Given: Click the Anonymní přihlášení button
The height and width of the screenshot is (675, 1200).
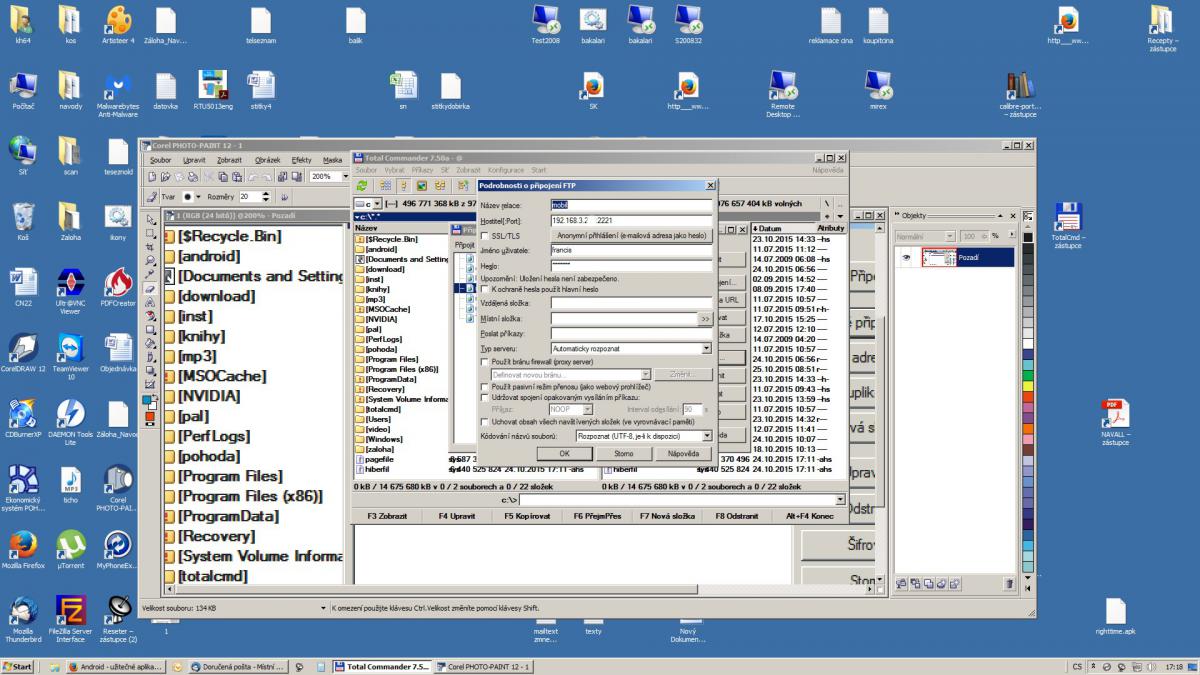Looking at the screenshot, I should click(x=632, y=235).
